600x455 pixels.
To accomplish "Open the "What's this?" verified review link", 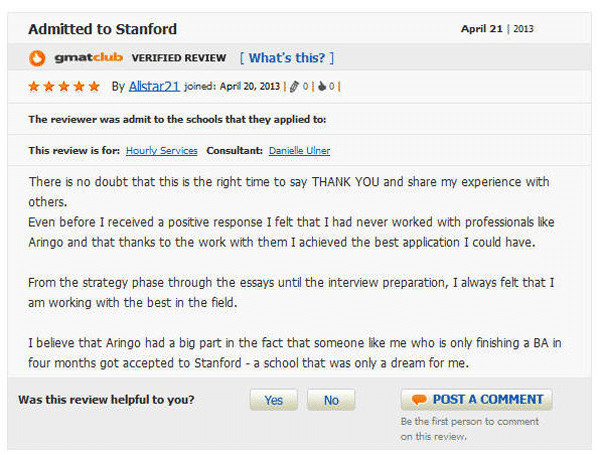I will click(x=287, y=58).
